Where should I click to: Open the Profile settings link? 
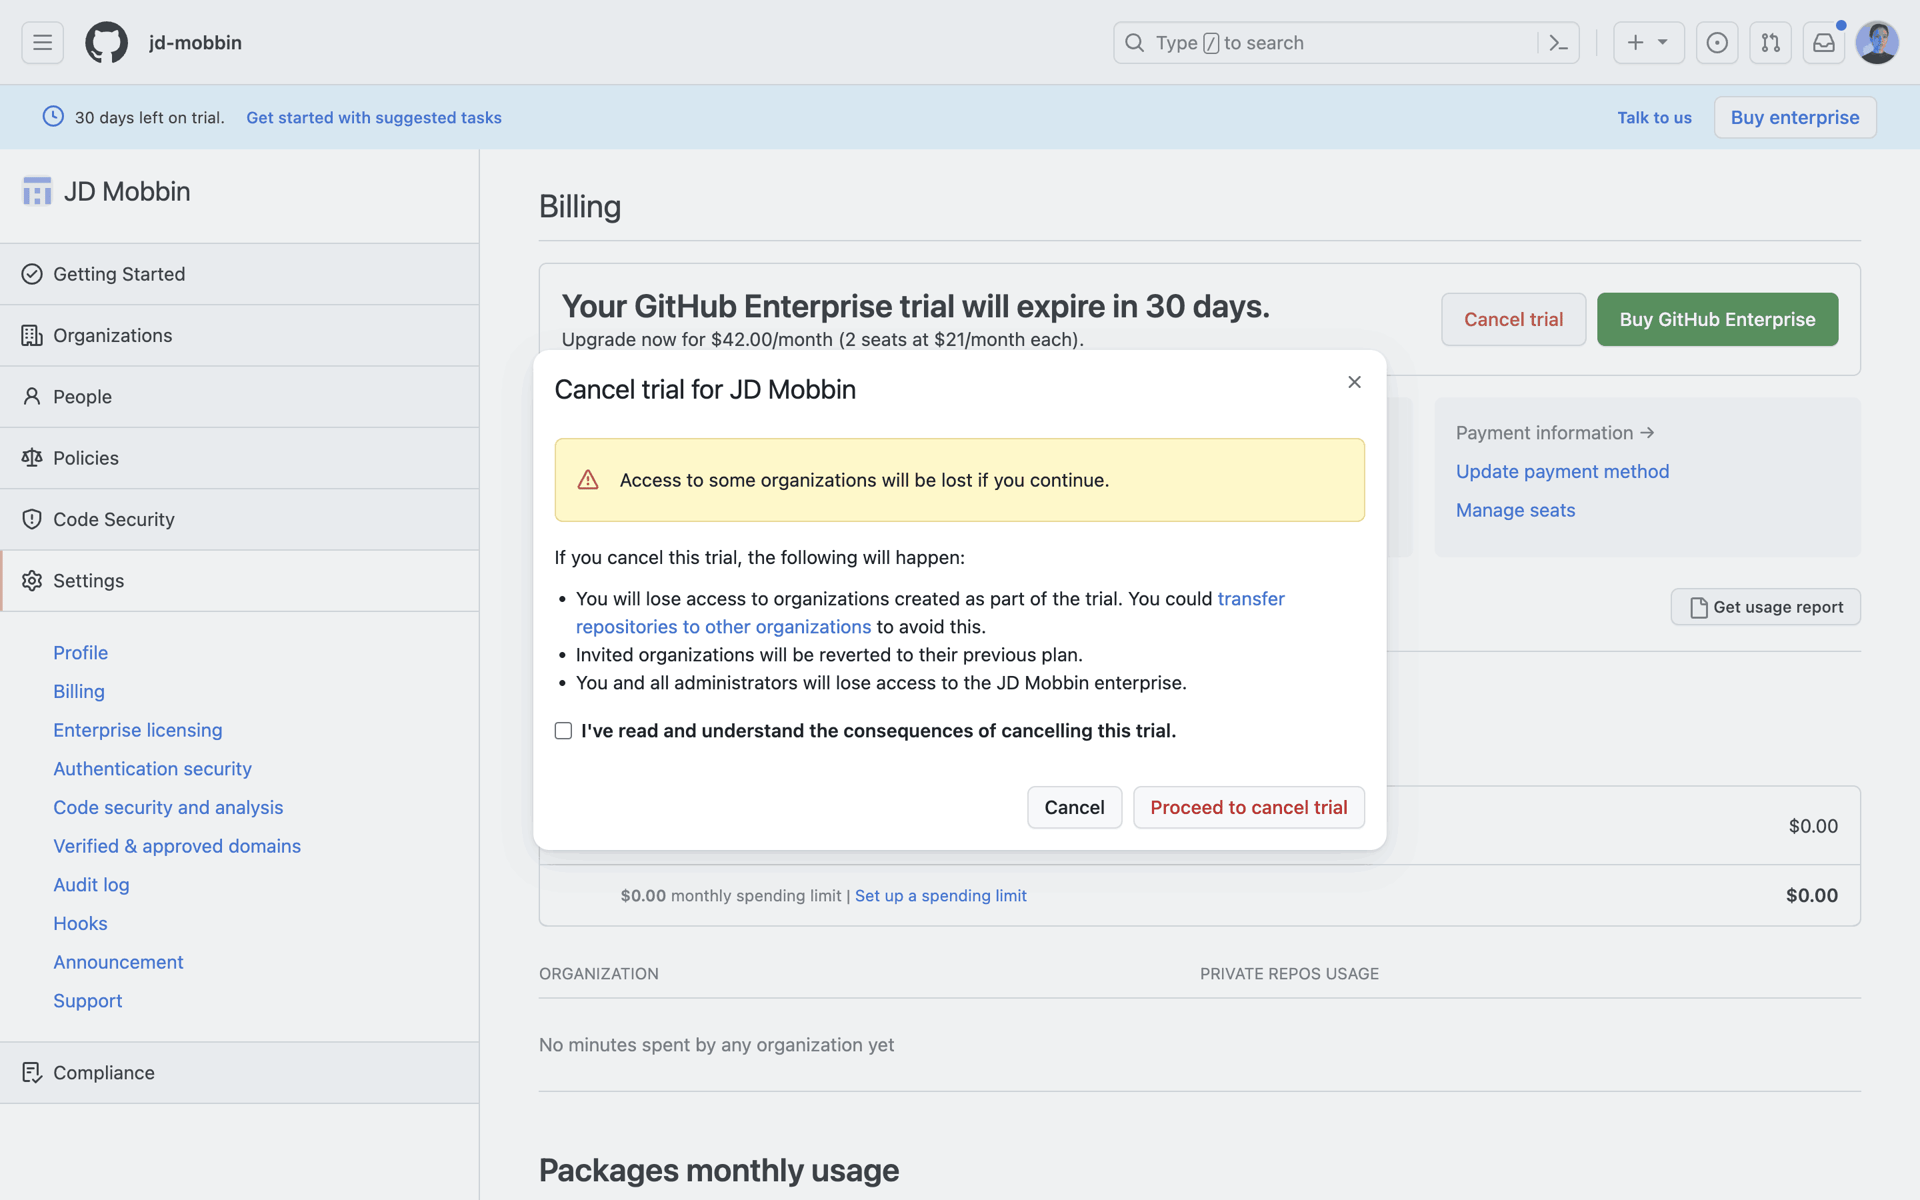[x=80, y=653]
